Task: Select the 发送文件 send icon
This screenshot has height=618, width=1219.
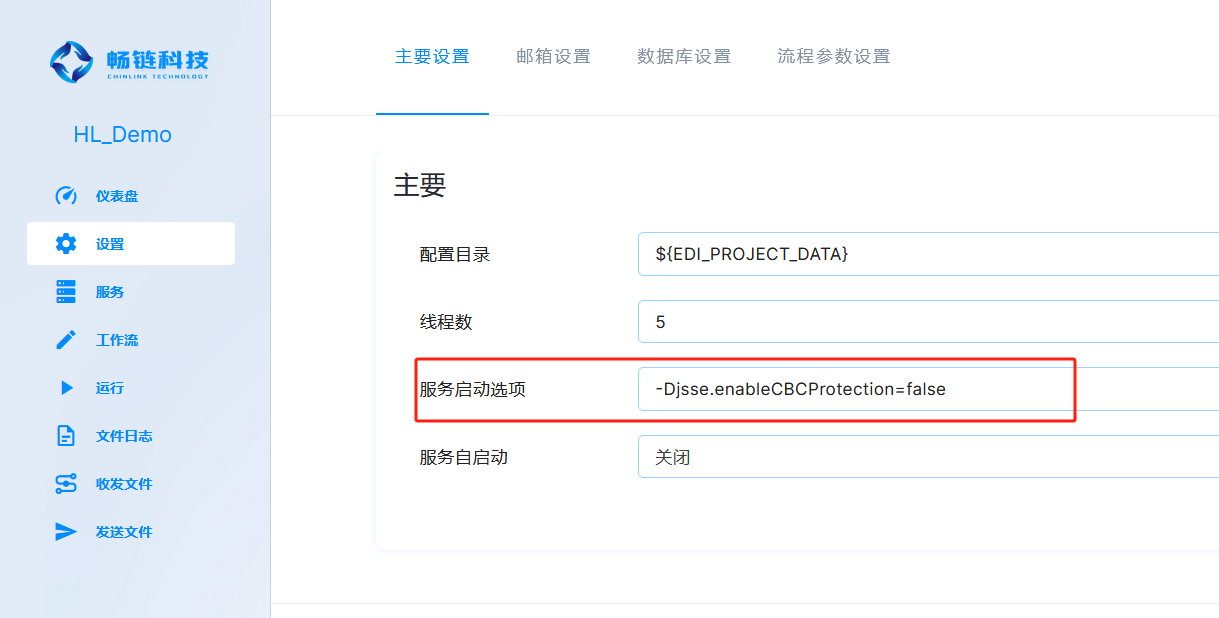Action: point(66,531)
